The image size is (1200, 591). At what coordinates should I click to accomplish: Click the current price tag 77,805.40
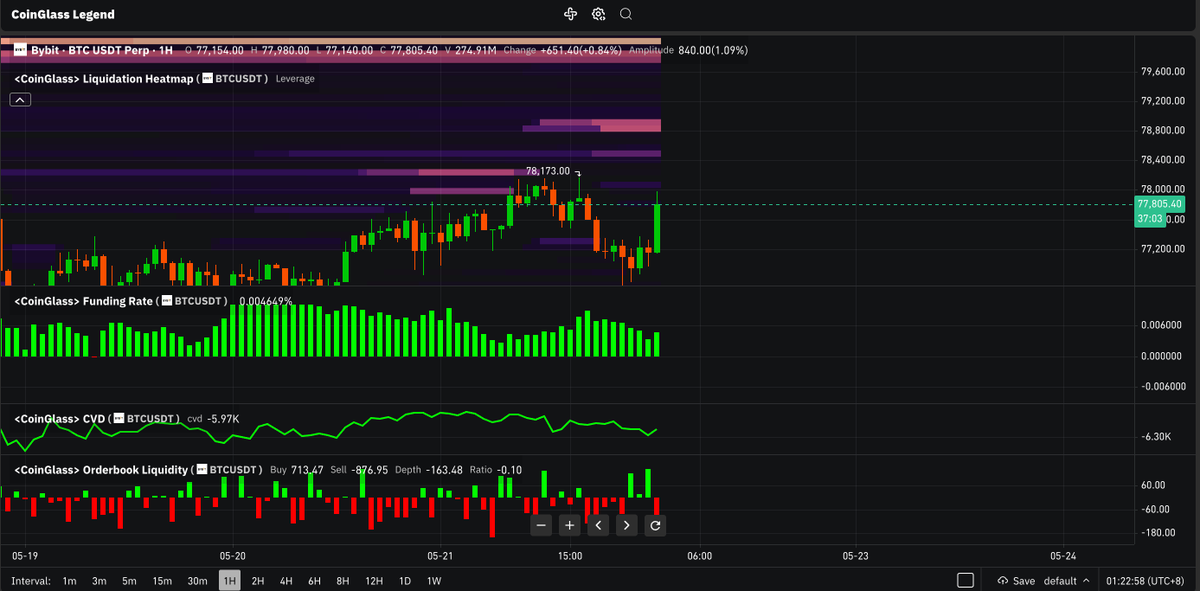pos(1160,204)
